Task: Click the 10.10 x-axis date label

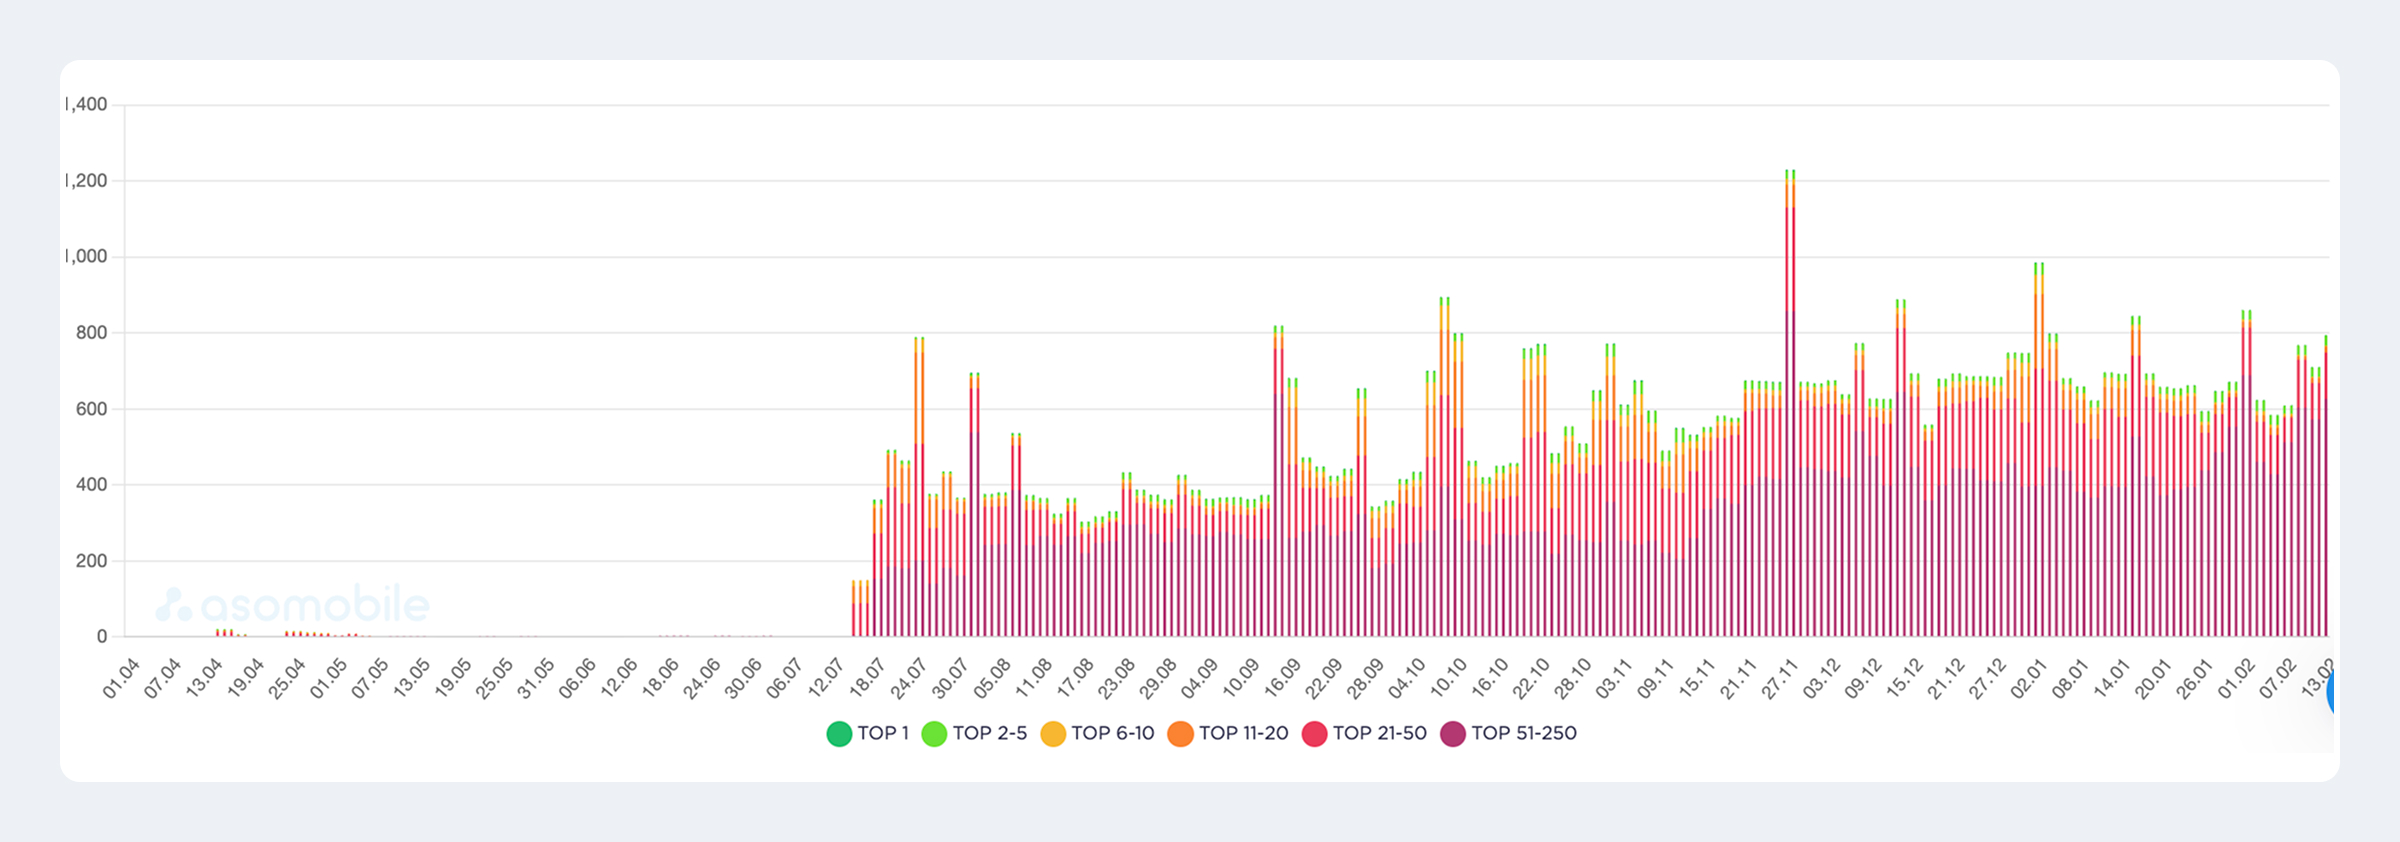Action: [x=1448, y=677]
